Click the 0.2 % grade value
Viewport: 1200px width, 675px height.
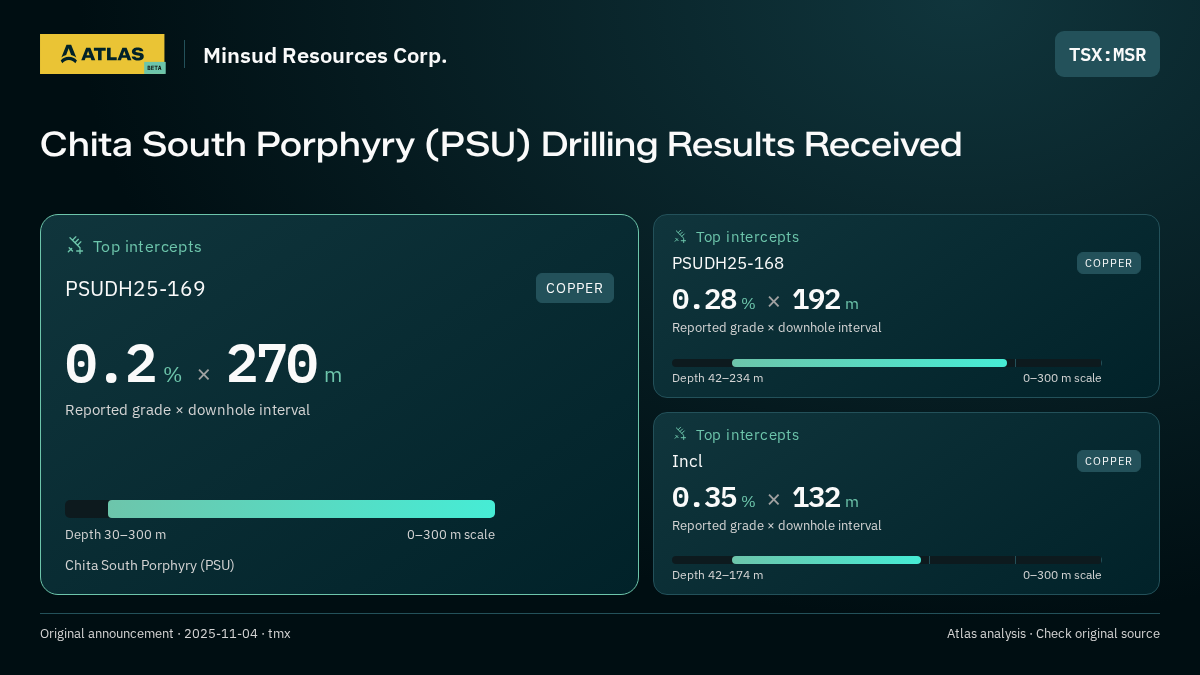click(123, 366)
